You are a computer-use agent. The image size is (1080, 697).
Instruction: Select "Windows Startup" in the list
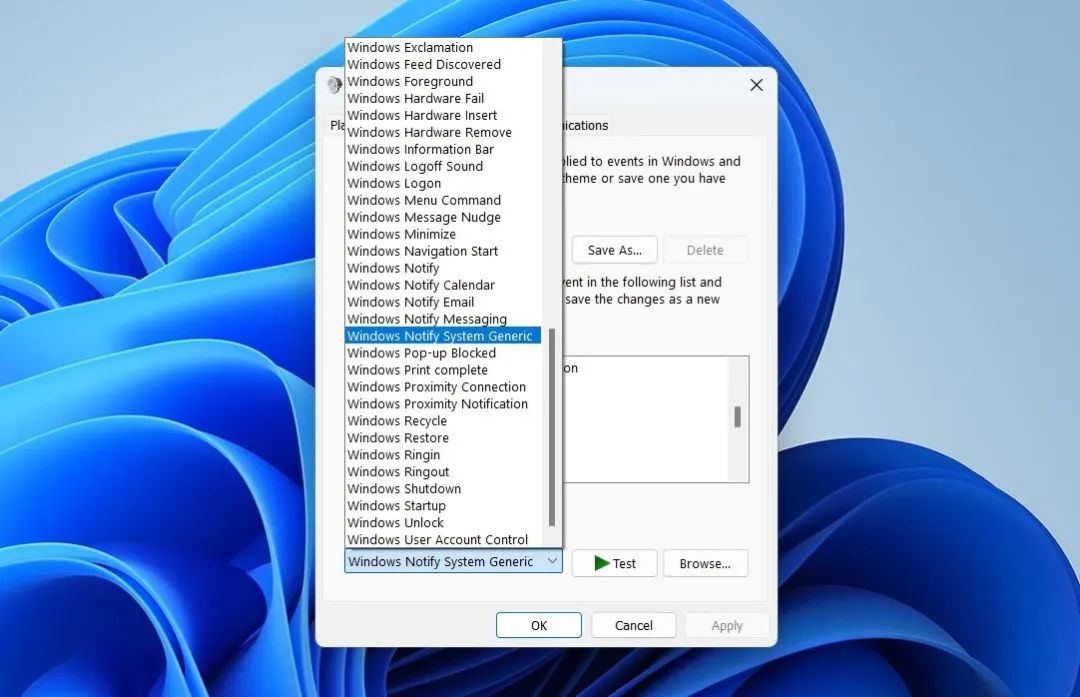pos(396,505)
